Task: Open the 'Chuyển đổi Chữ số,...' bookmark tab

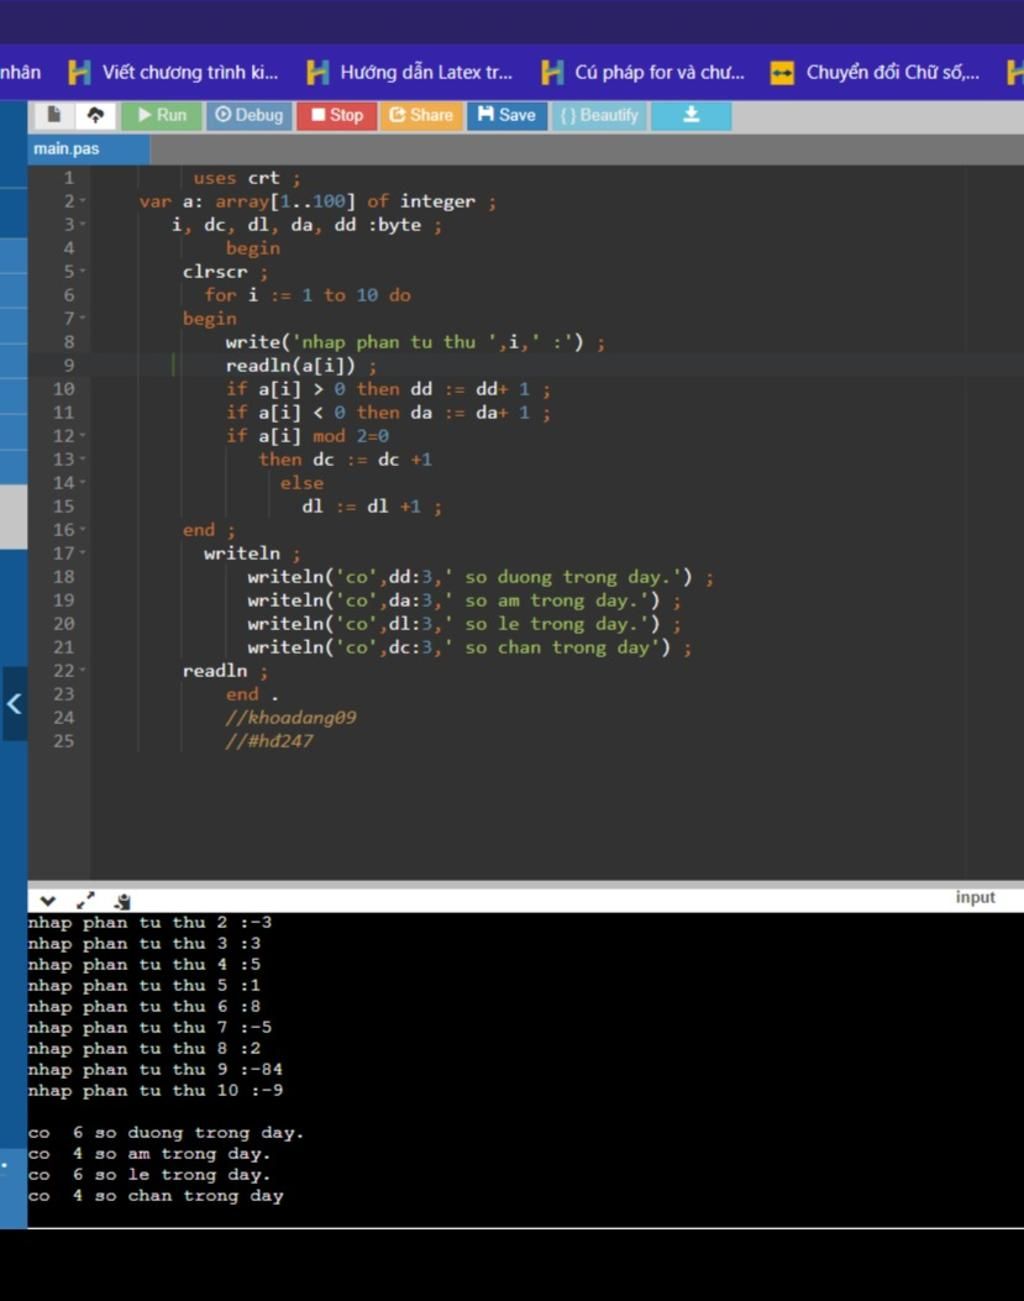Action: [x=876, y=72]
